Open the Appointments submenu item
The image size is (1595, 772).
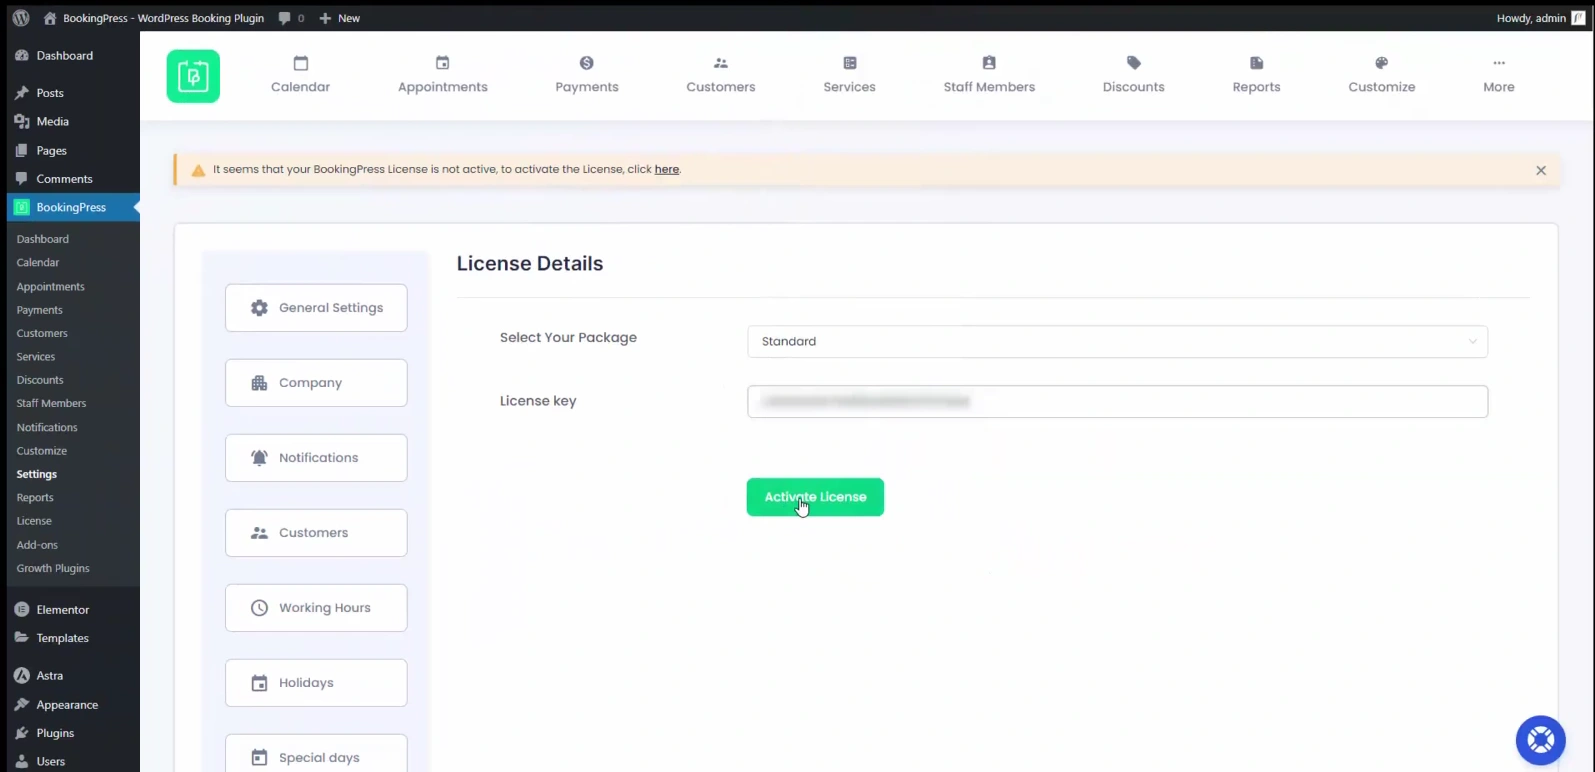point(51,286)
